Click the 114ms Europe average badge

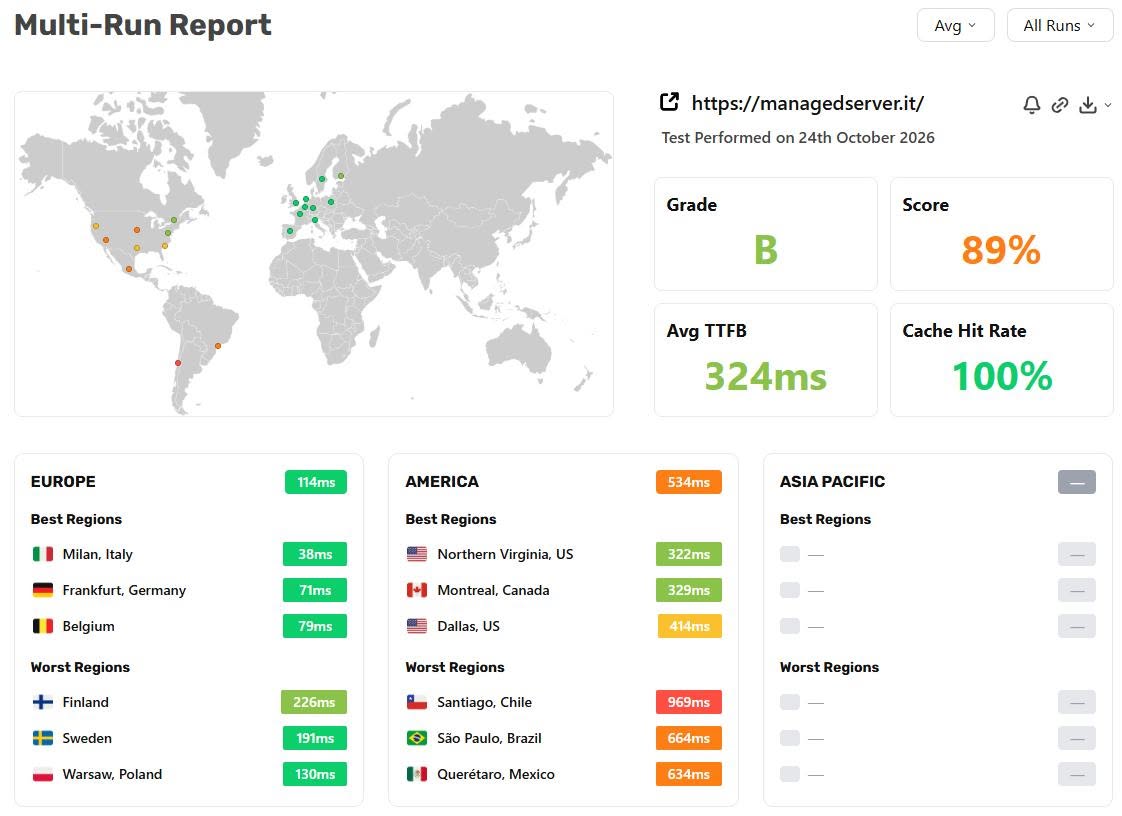click(316, 482)
